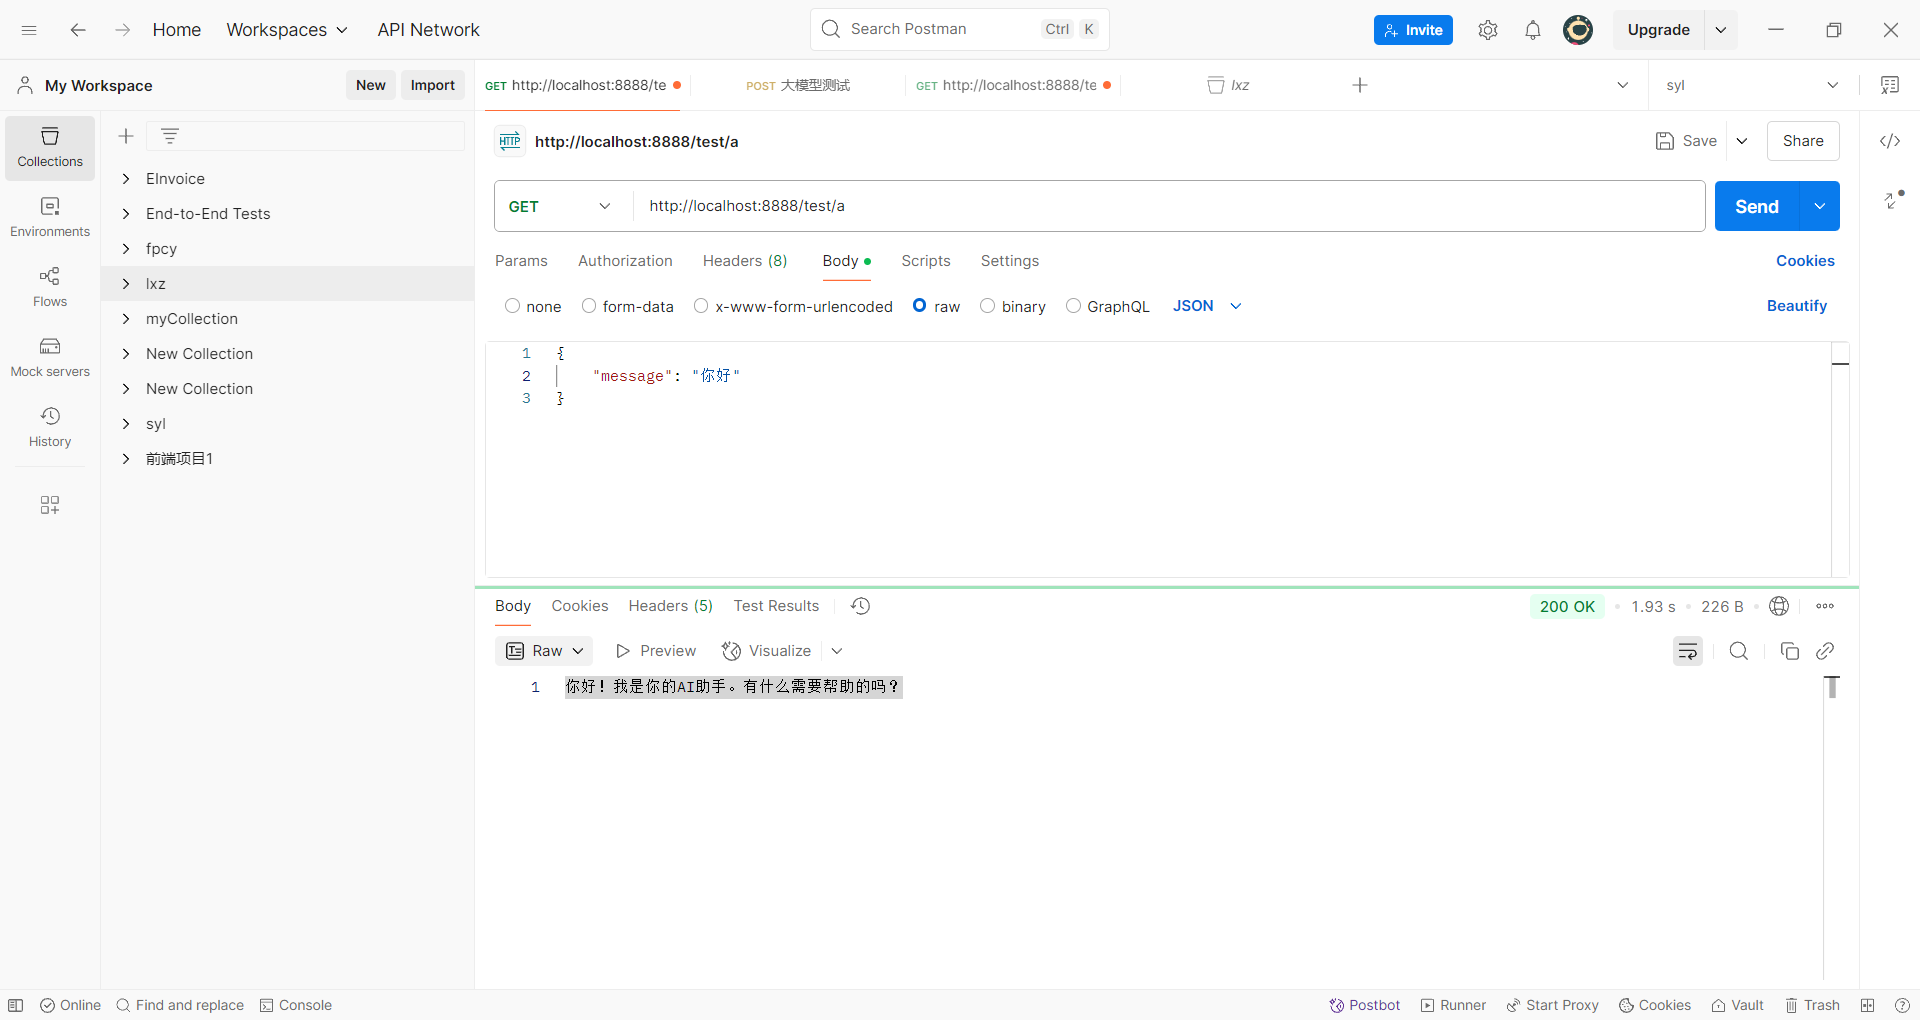Switch to the Authorization tab
Viewport: 1920px width, 1020px height.
coord(625,261)
